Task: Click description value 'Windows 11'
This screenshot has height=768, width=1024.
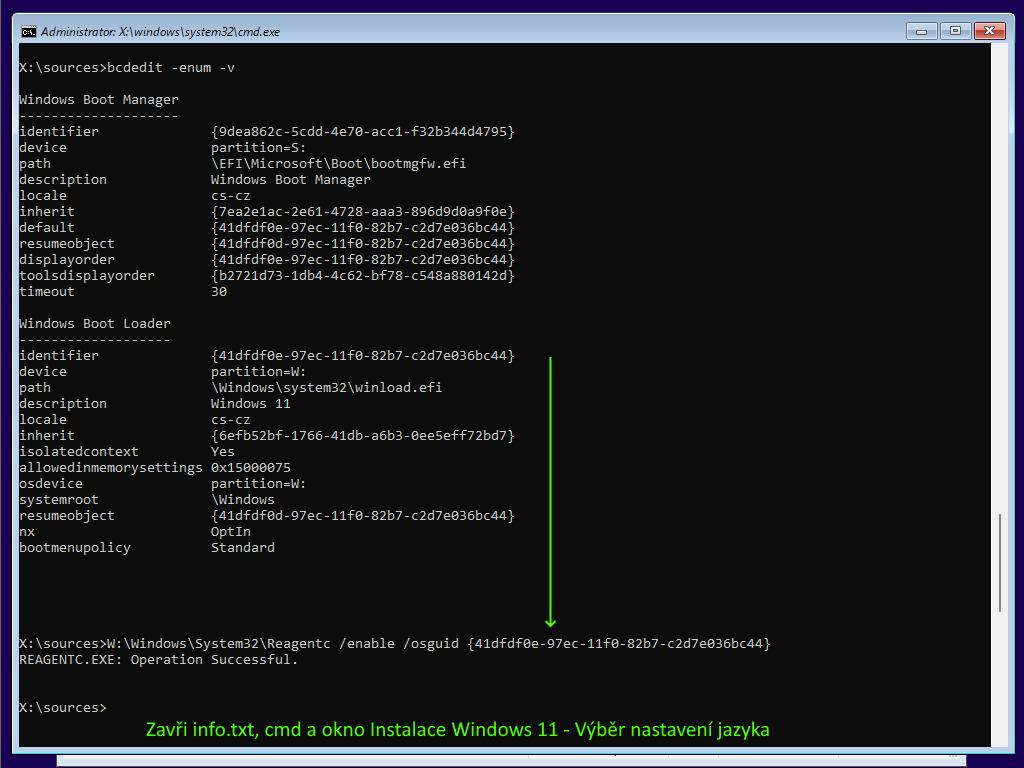Action: pyautogui.click(x=251, y=404)
